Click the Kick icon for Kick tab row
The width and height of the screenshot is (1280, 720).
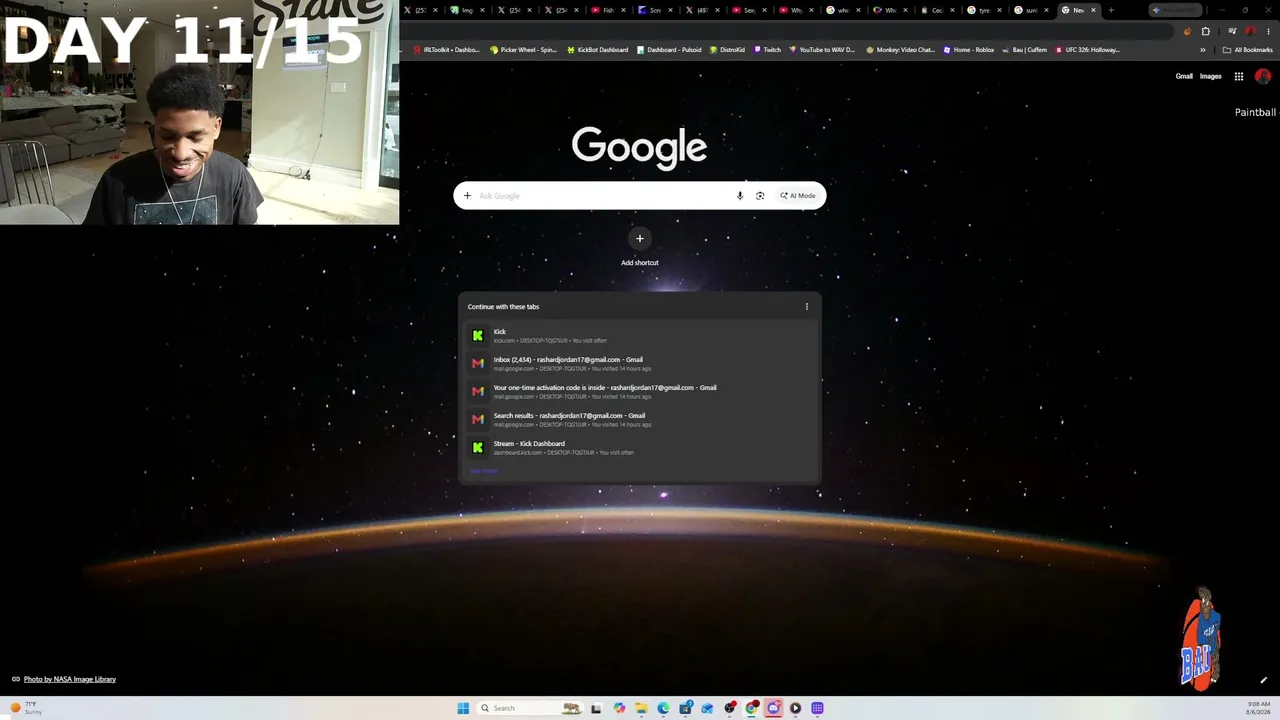tap(477, 336)
